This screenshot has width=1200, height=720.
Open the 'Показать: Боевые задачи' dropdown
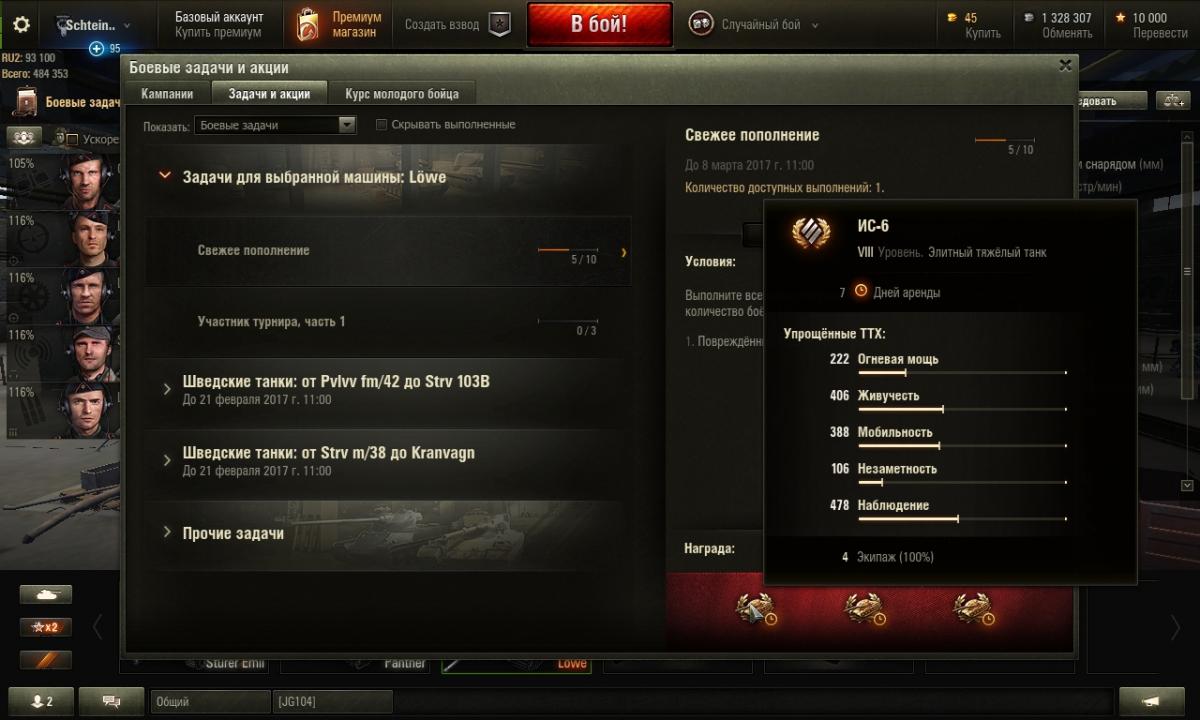[x=276, y=125]
